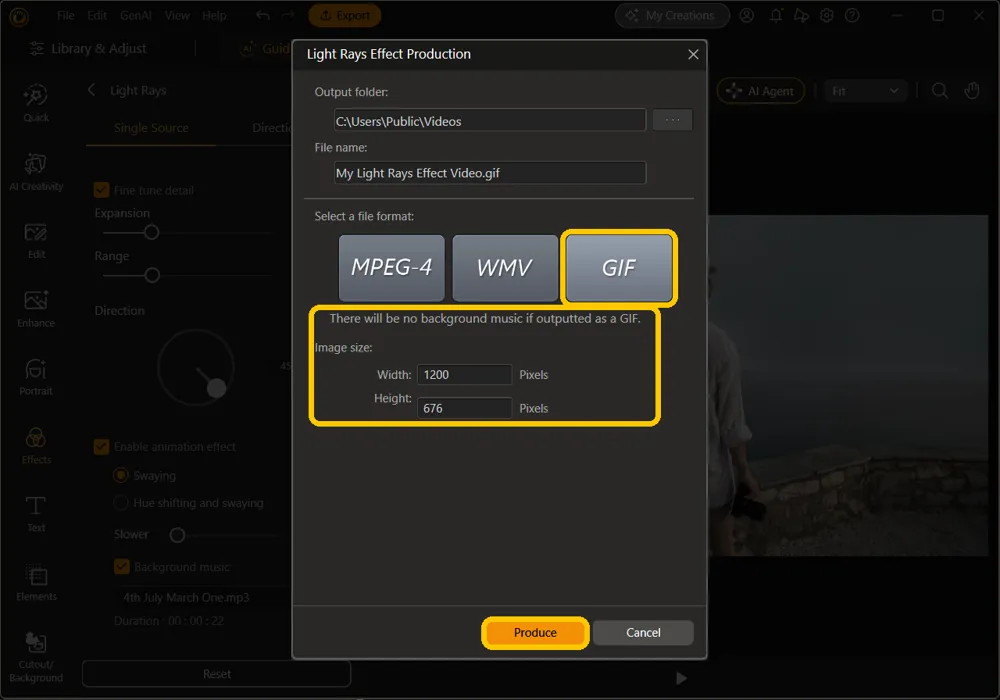Undo the last action
Screen dimensions: 1000x700
point(263,15)
